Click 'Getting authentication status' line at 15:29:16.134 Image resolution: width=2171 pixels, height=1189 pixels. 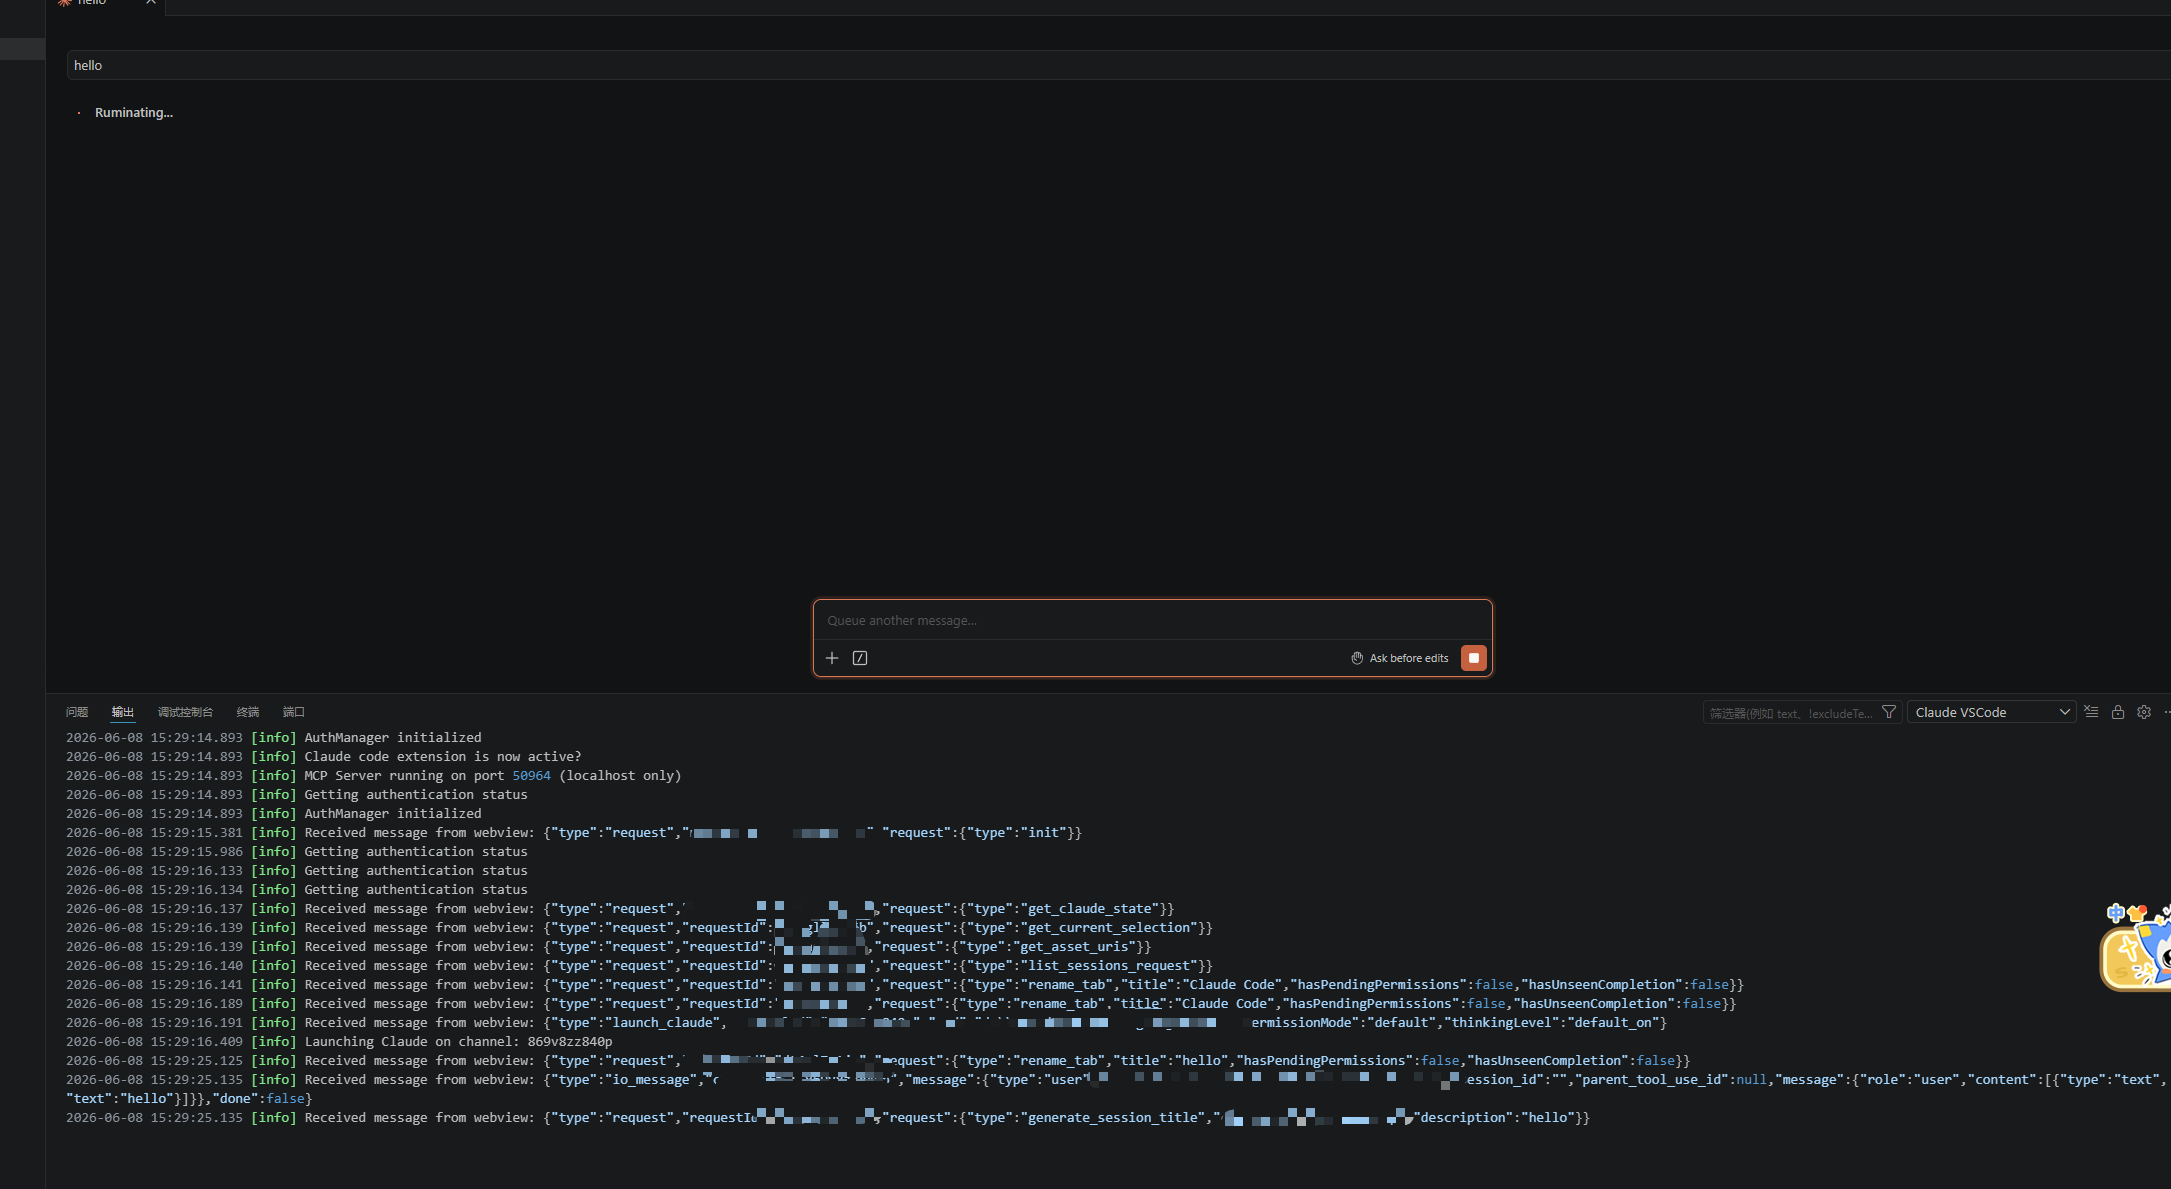tap(416, 890)
